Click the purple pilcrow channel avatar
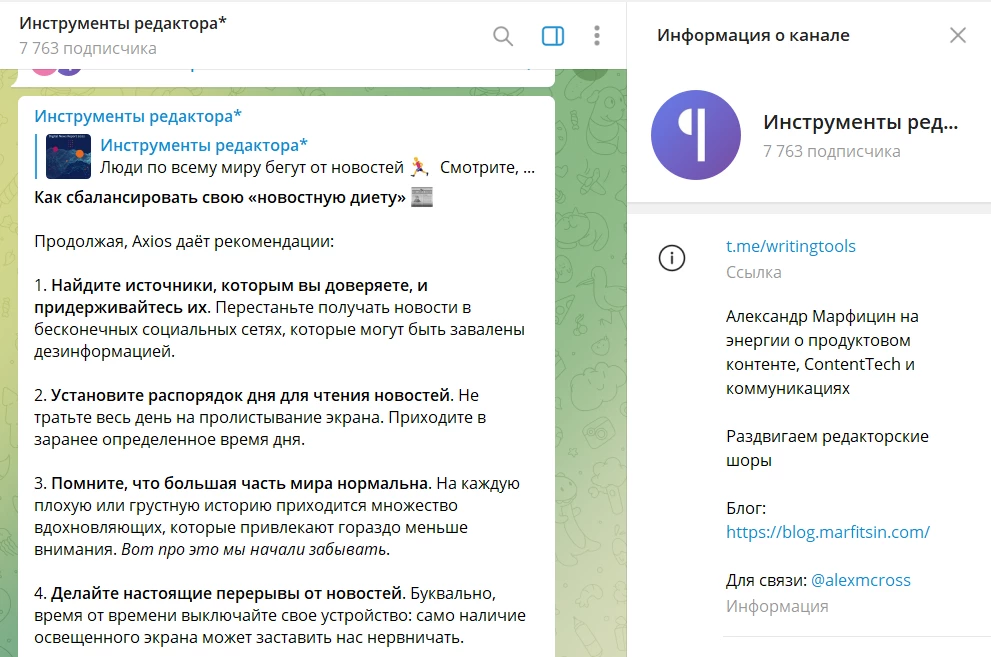This screenshot has width=991, height=657. point(696,135)
